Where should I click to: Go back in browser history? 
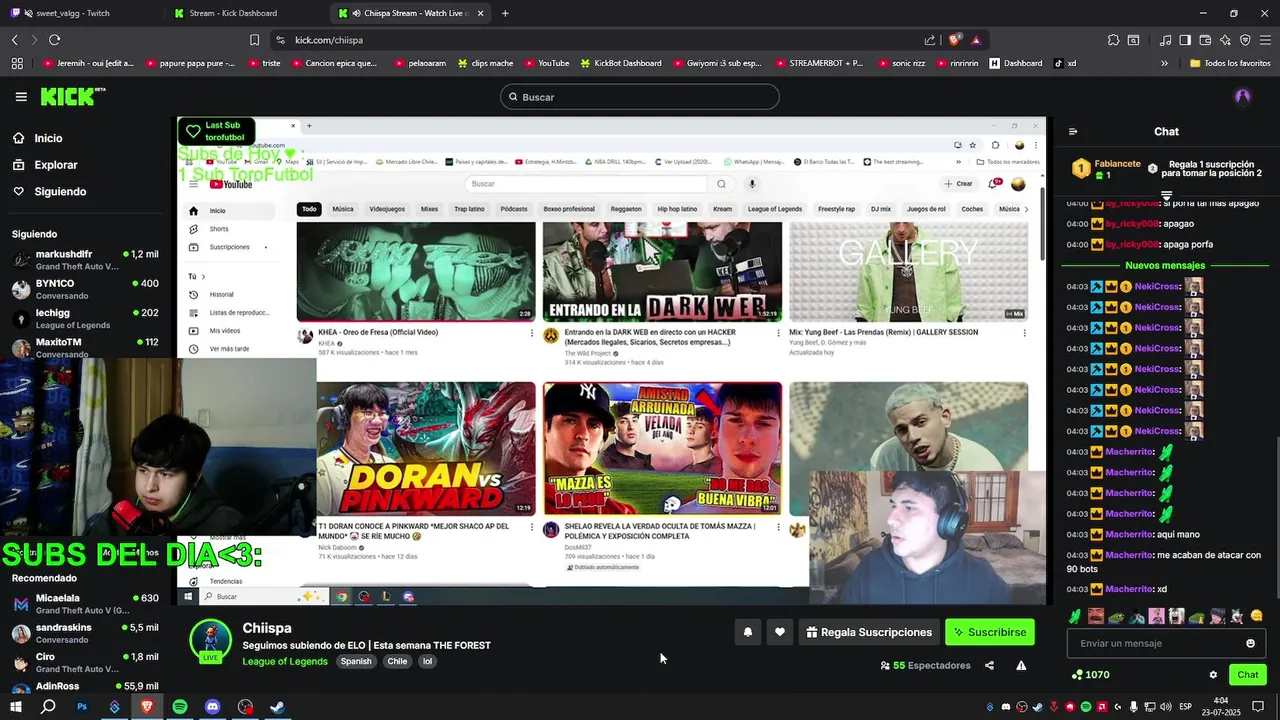(x=15, y=40)
